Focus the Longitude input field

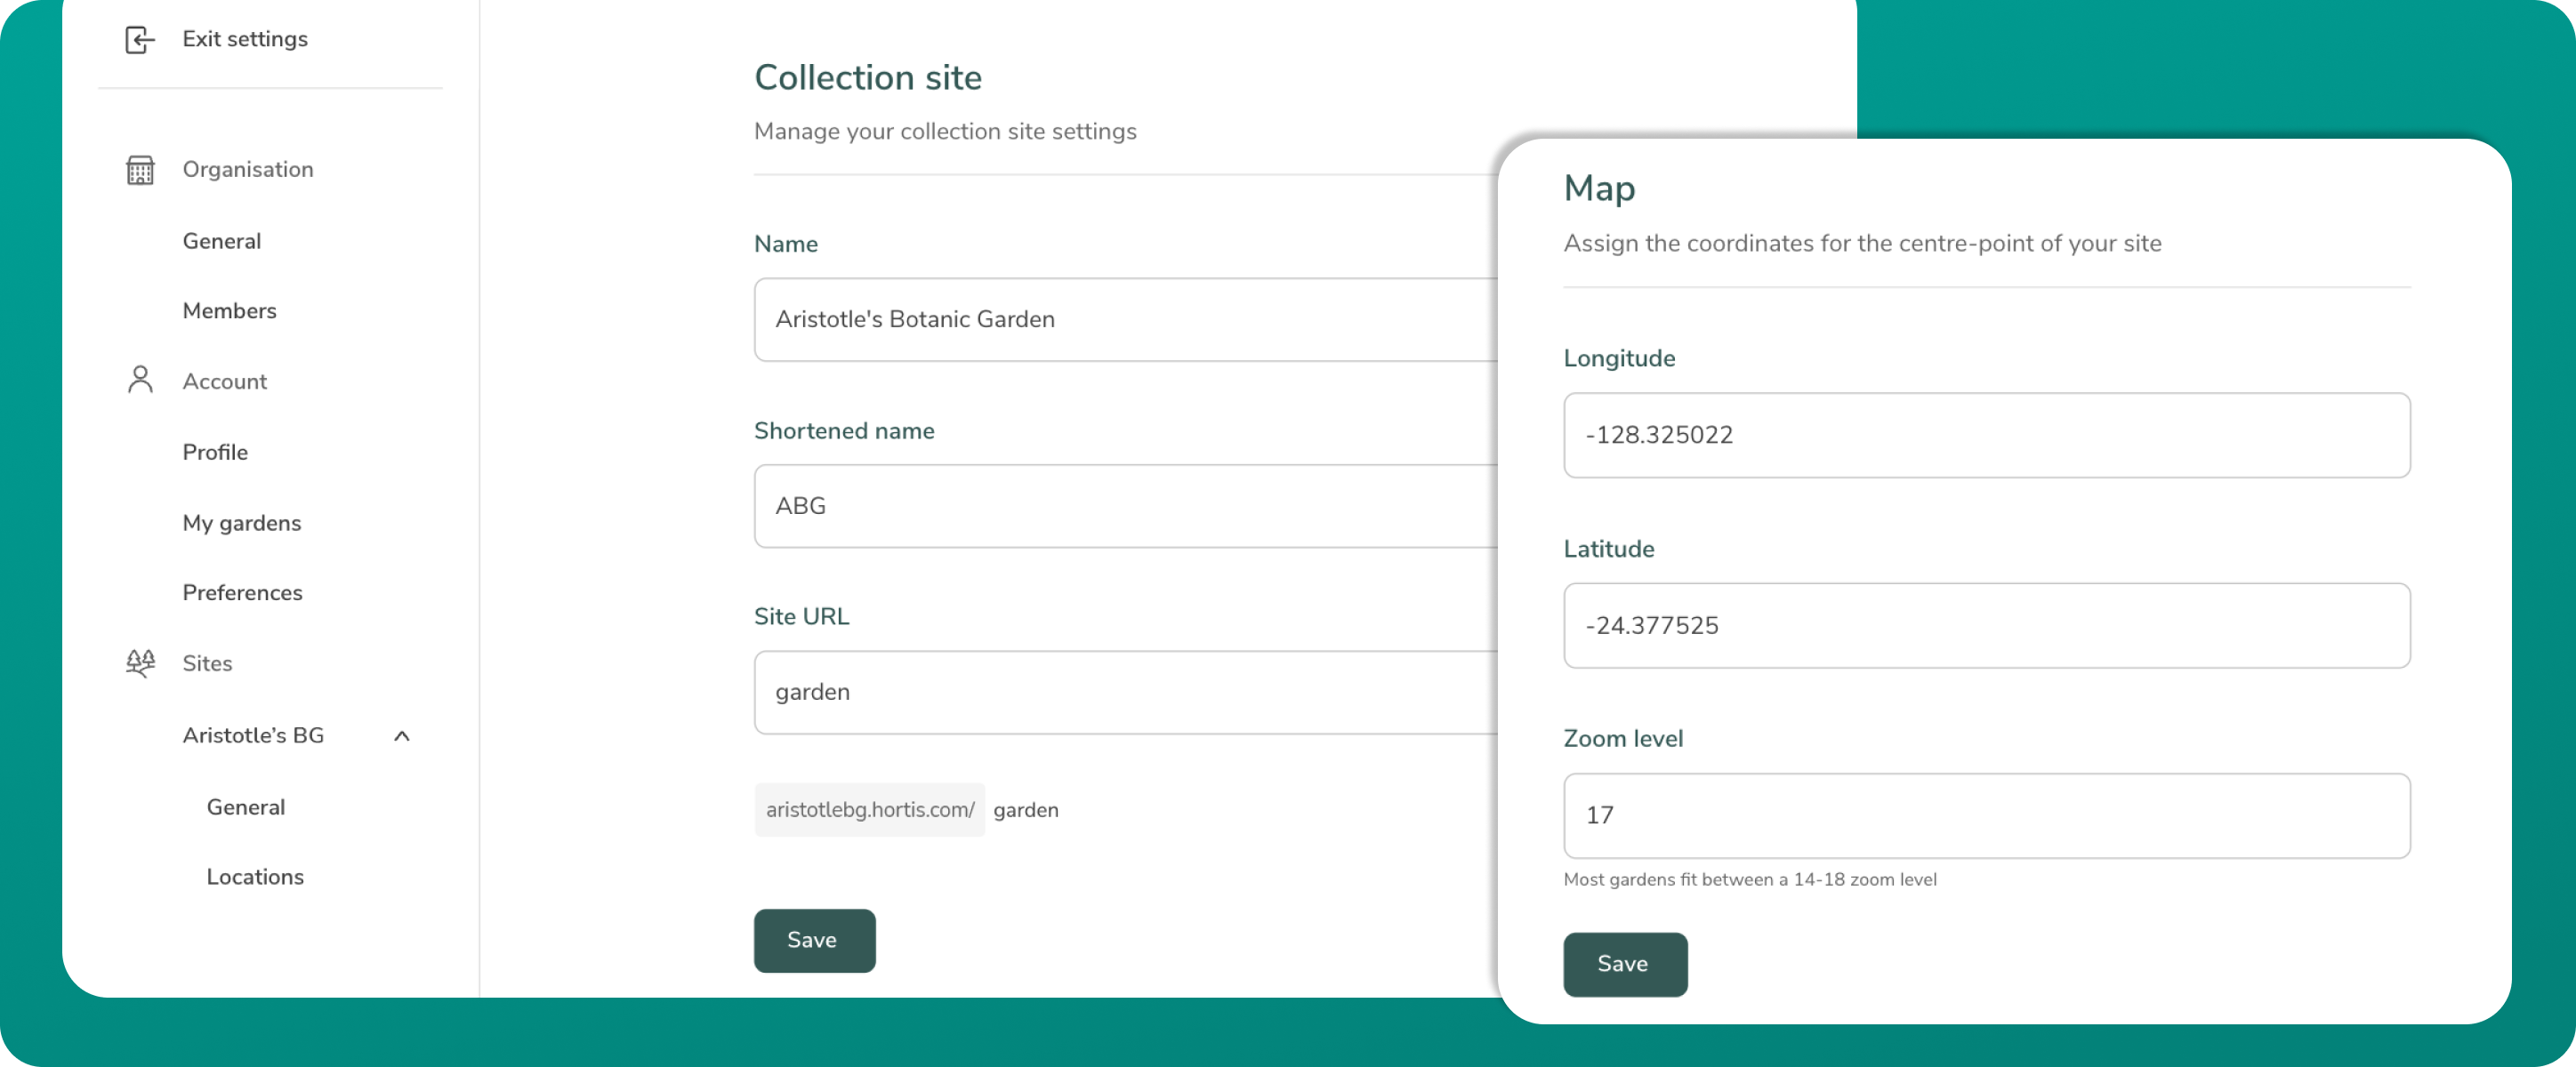[x=1985, y=435]
